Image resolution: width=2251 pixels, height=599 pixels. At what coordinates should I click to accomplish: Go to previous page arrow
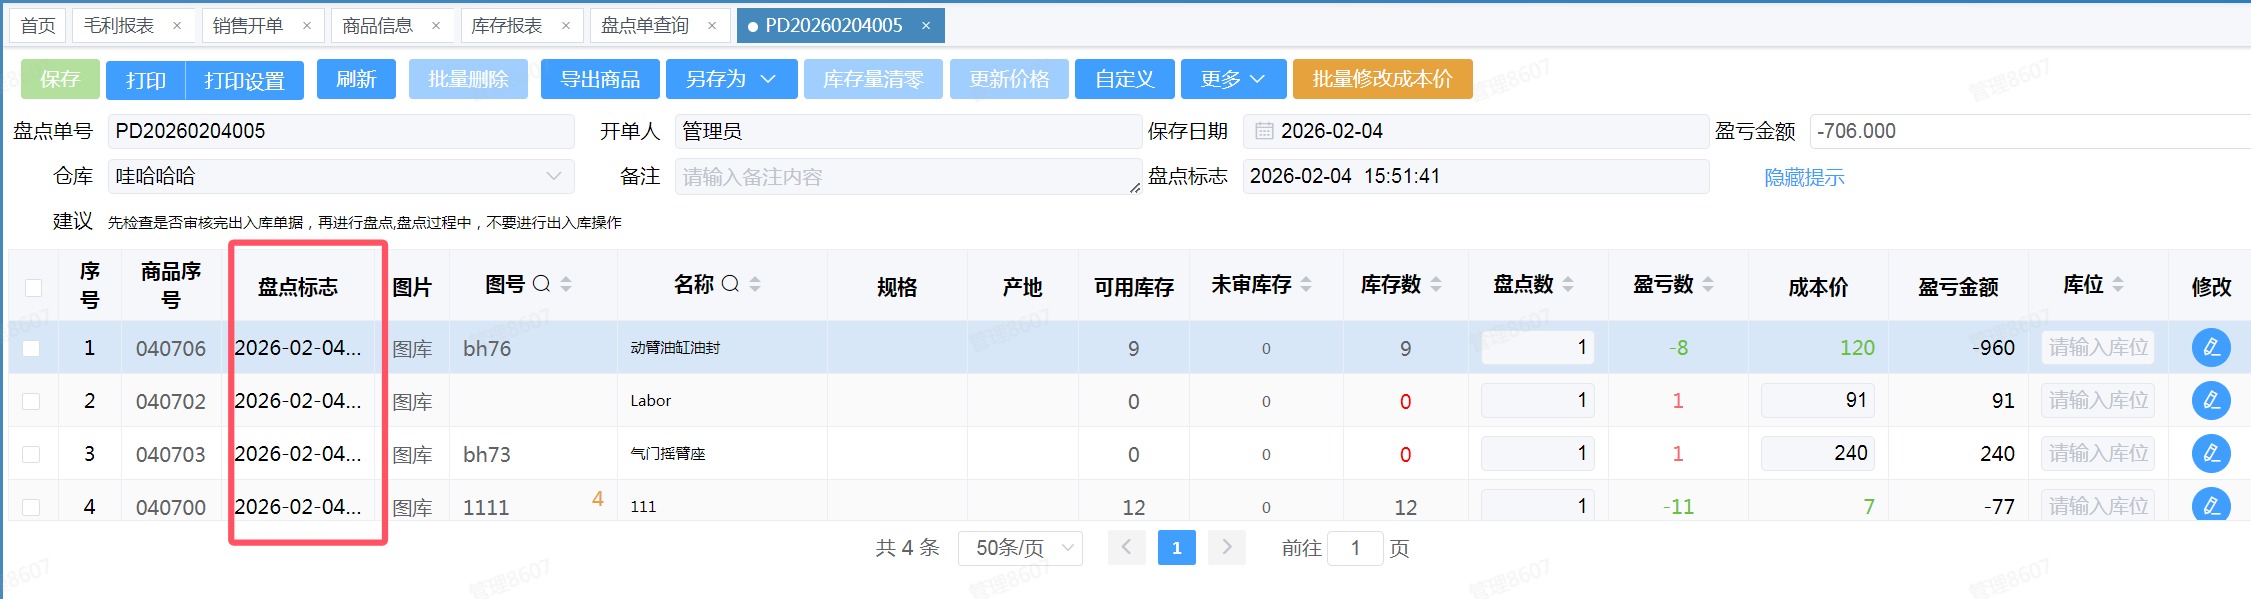click(x=1126, y=548)
